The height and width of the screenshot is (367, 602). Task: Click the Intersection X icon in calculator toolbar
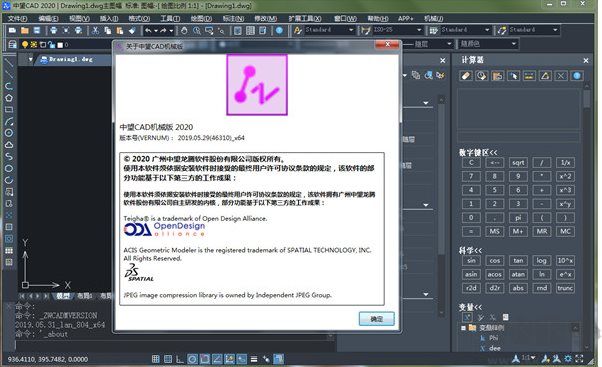[x=561, y=76]
